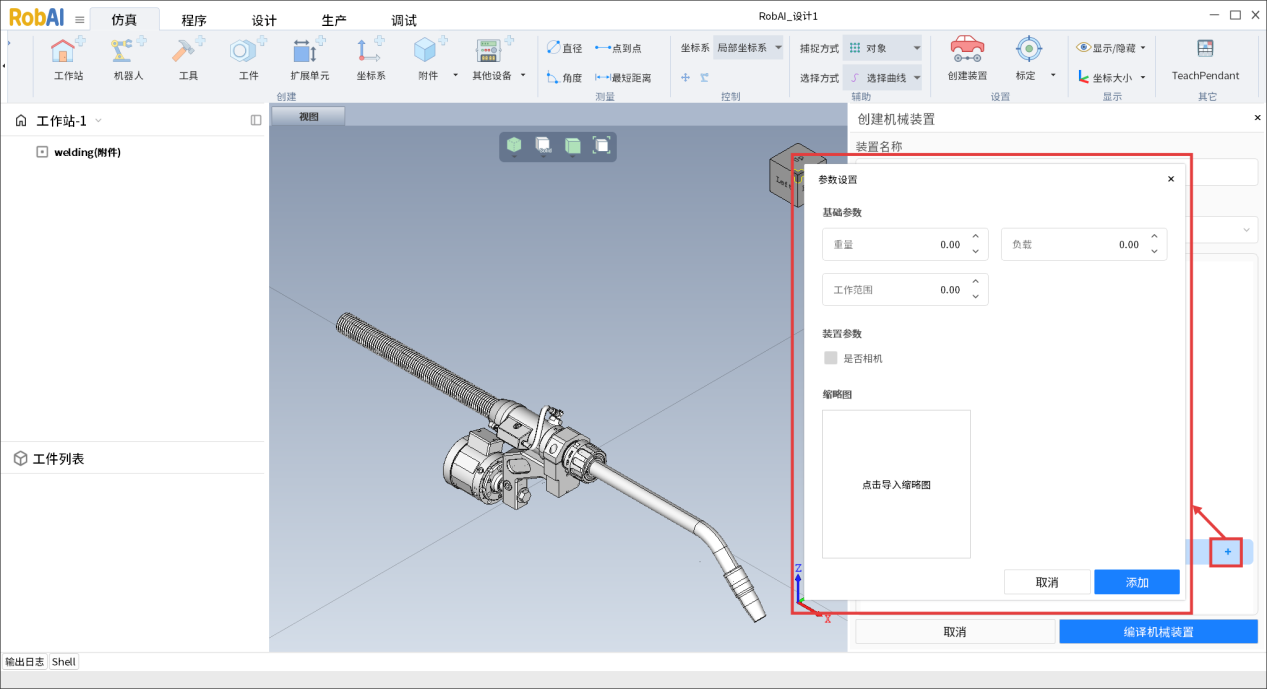Expand the 标定 dropdown arrow

1052,75
